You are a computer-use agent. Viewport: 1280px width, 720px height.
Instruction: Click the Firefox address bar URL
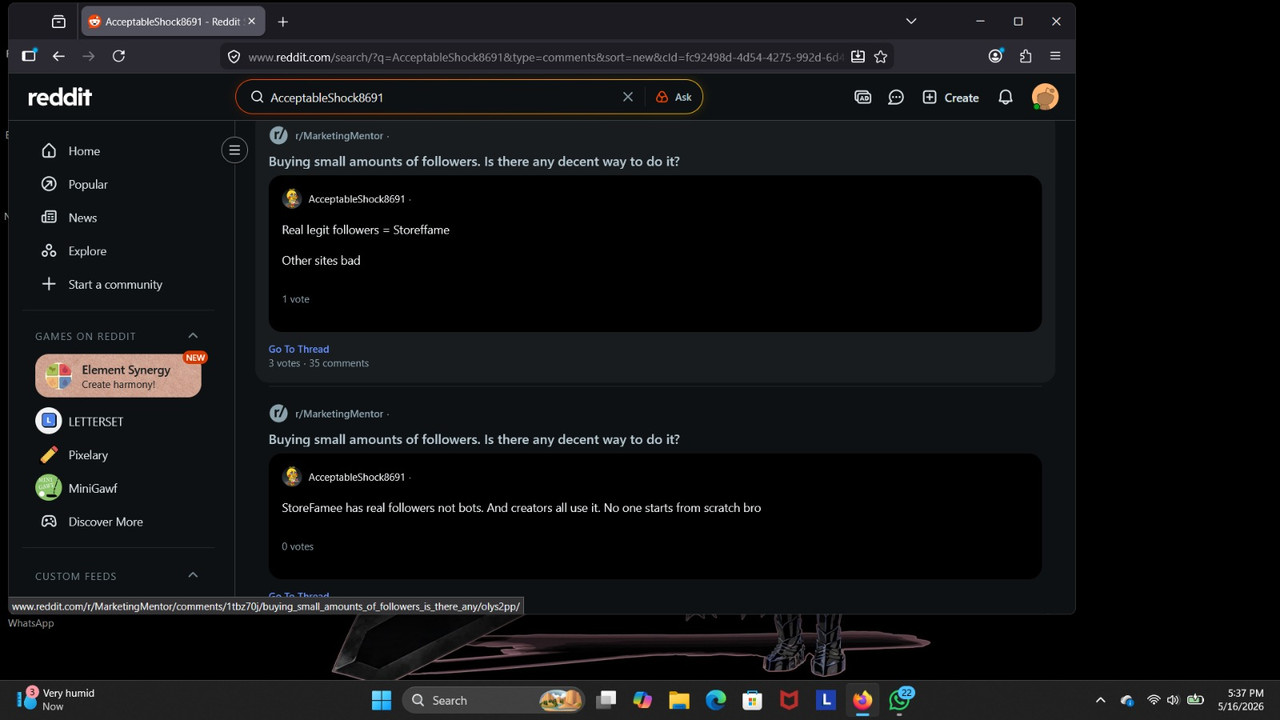(545, 57)
